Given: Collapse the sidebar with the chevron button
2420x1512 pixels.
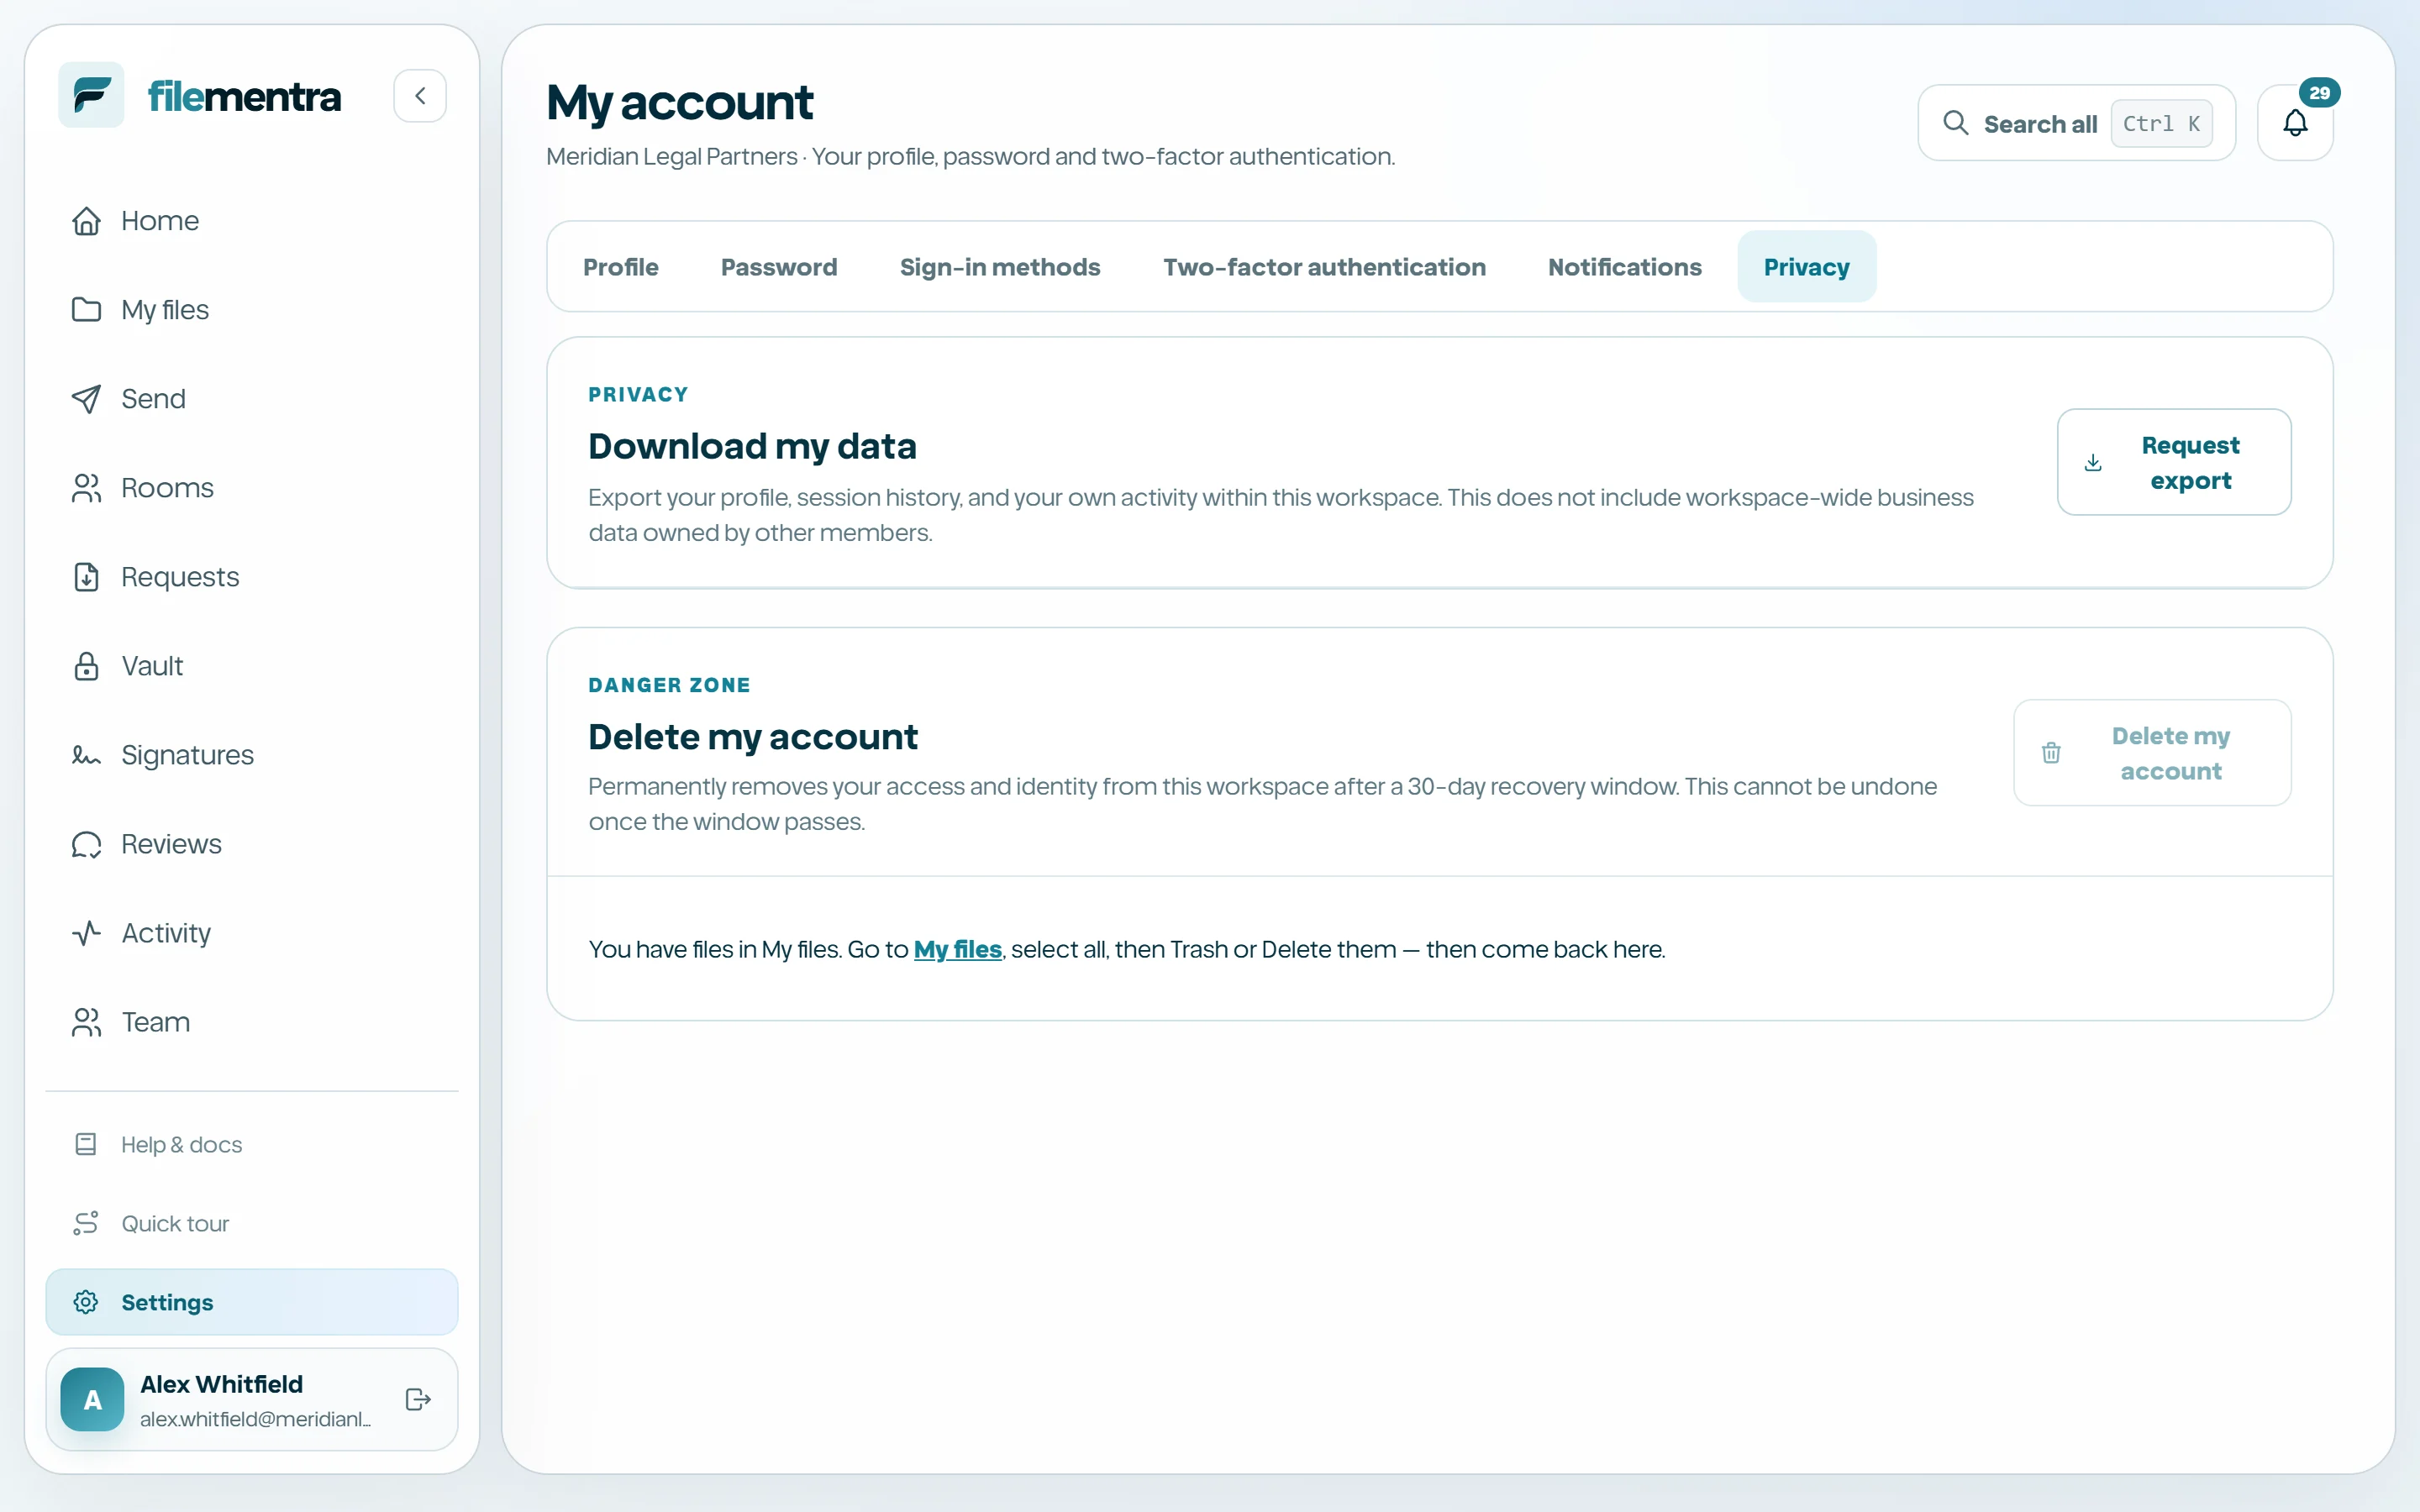Looking at the screenshot, I should (x=420, y=96).
